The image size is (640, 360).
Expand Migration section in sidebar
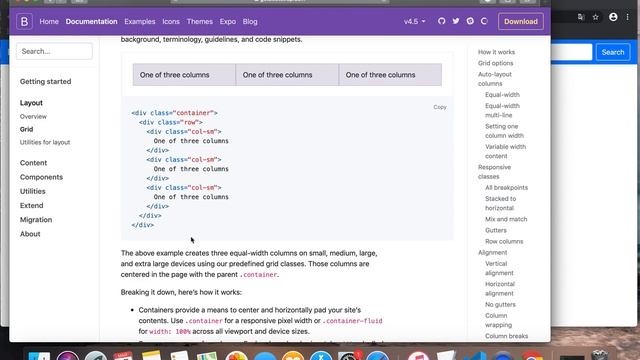point(36,220)
